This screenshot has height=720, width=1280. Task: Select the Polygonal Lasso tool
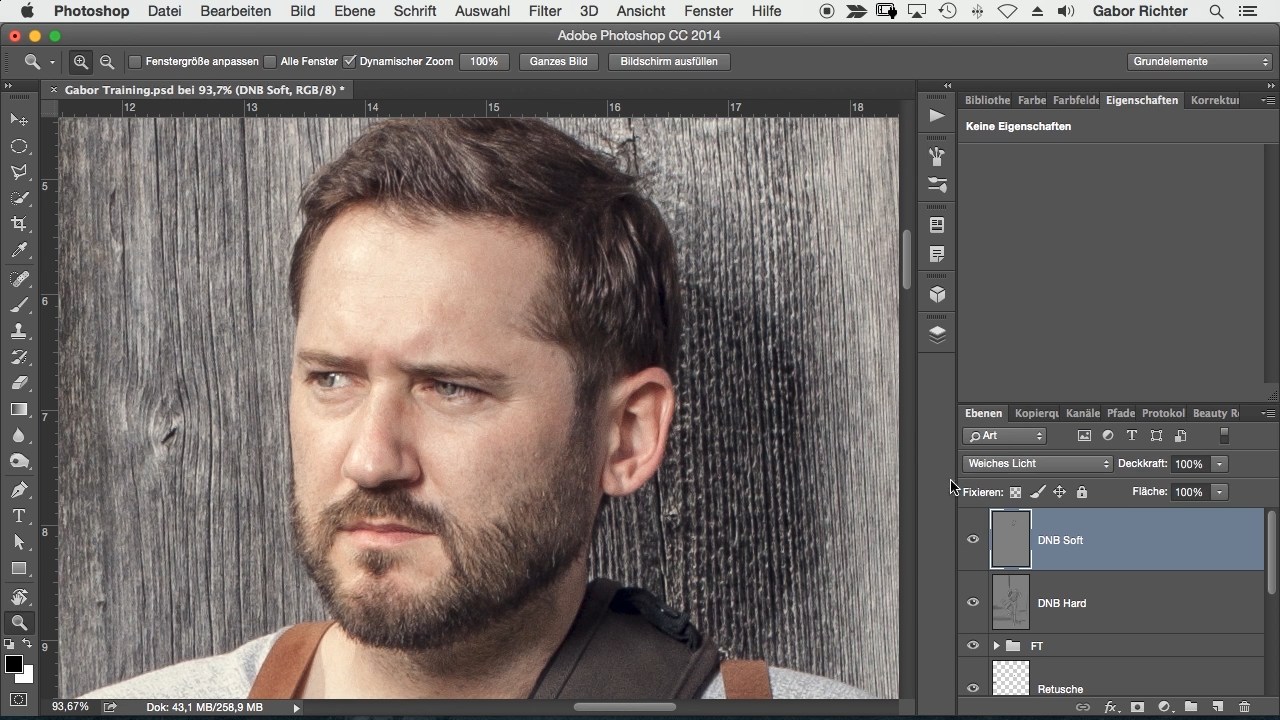click(19, 172)
